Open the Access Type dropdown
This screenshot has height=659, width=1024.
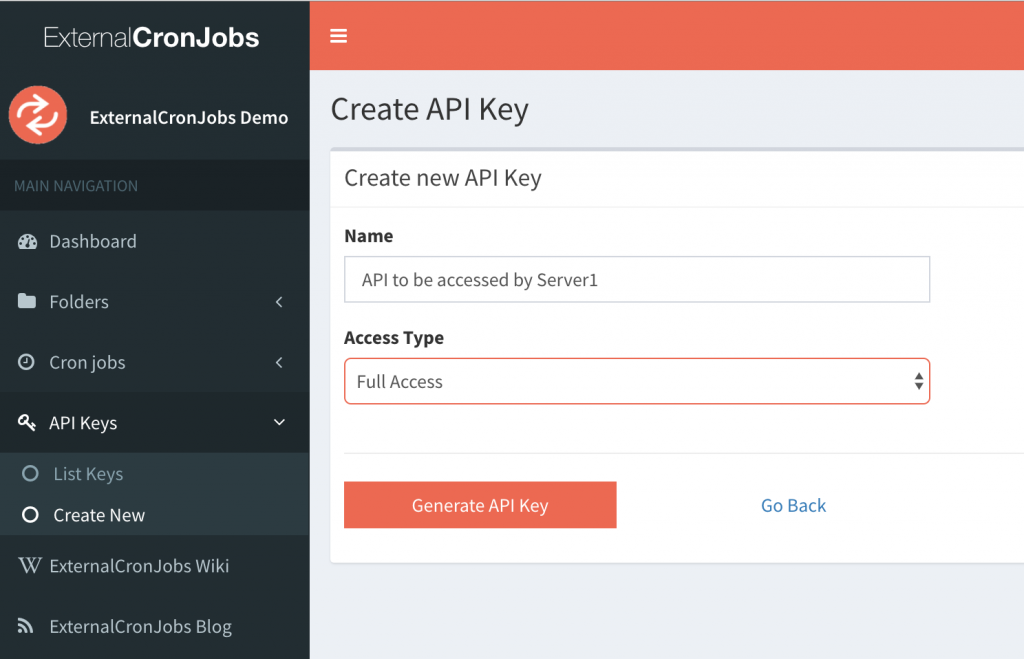[x=637, y=381]
